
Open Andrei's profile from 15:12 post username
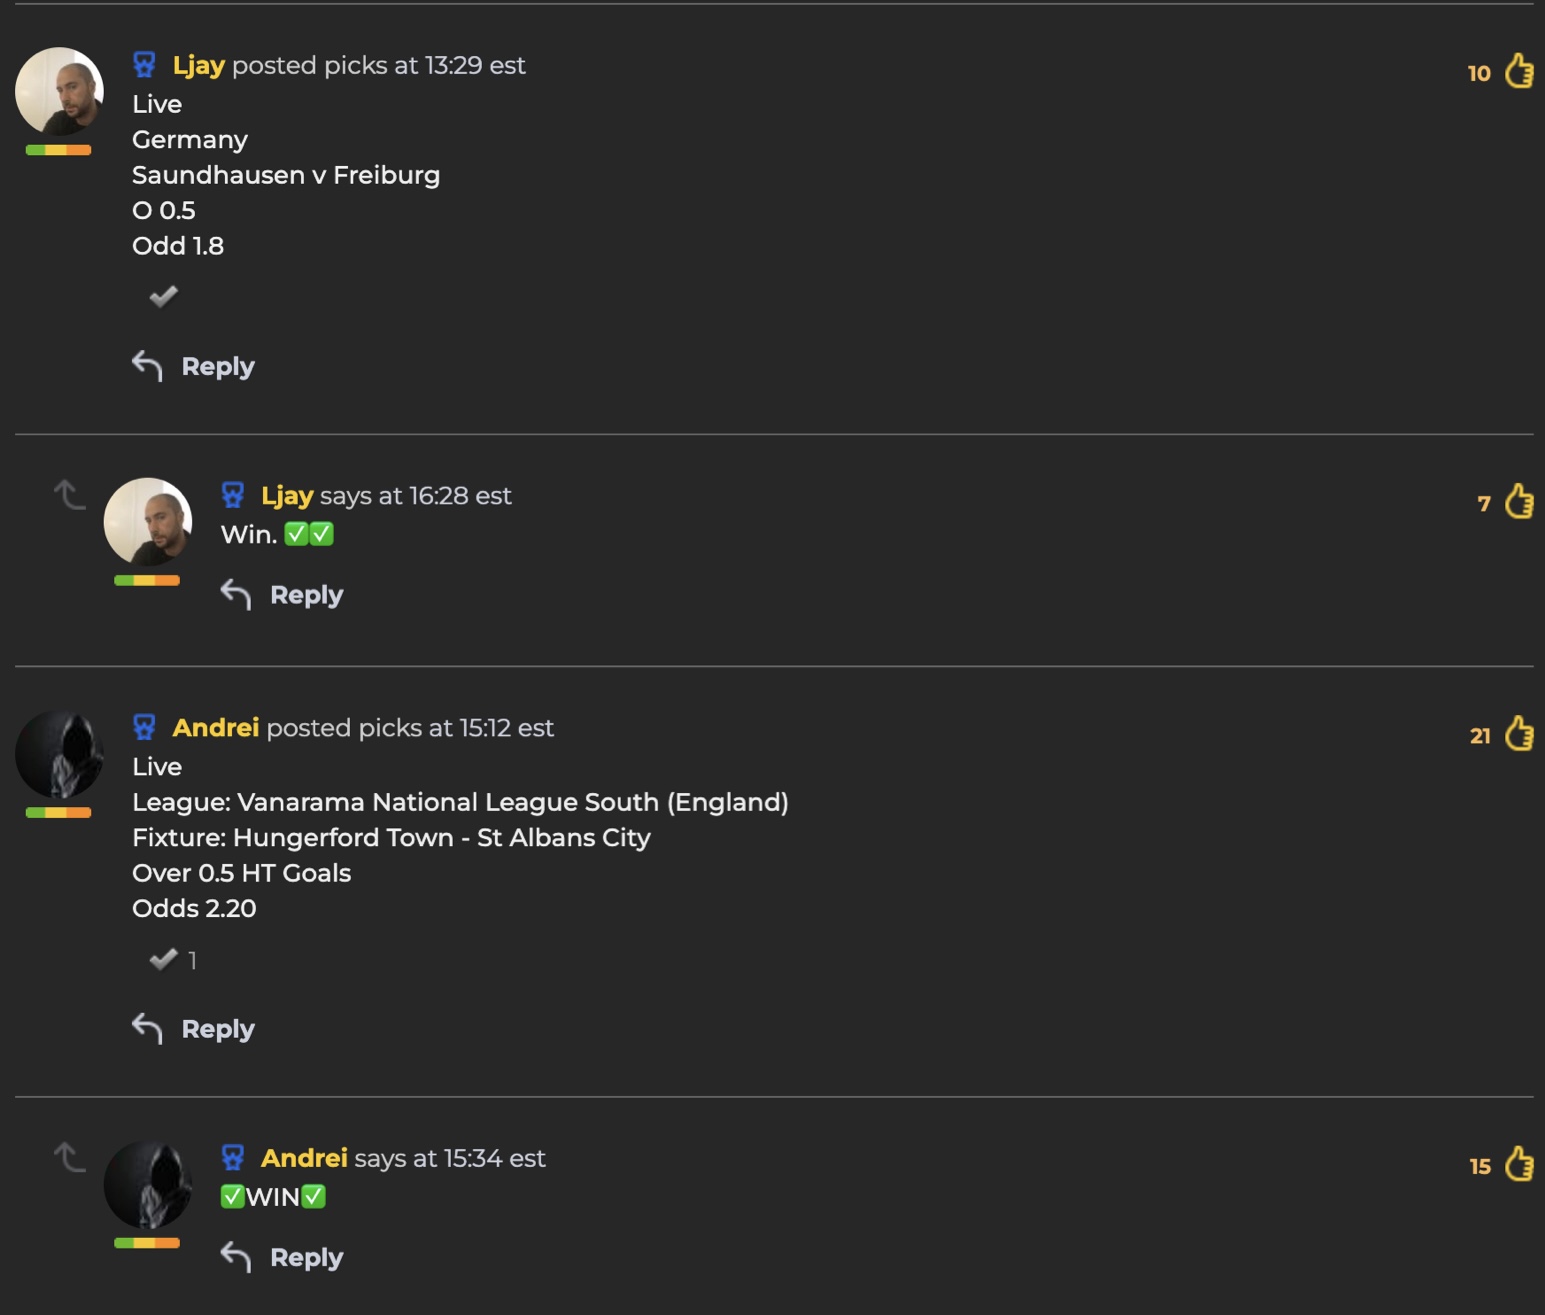click(215, 728)
